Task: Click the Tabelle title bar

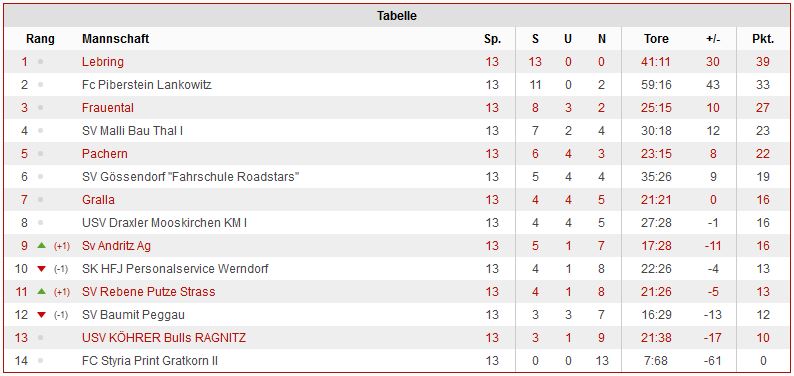Action: pos(397,16)
